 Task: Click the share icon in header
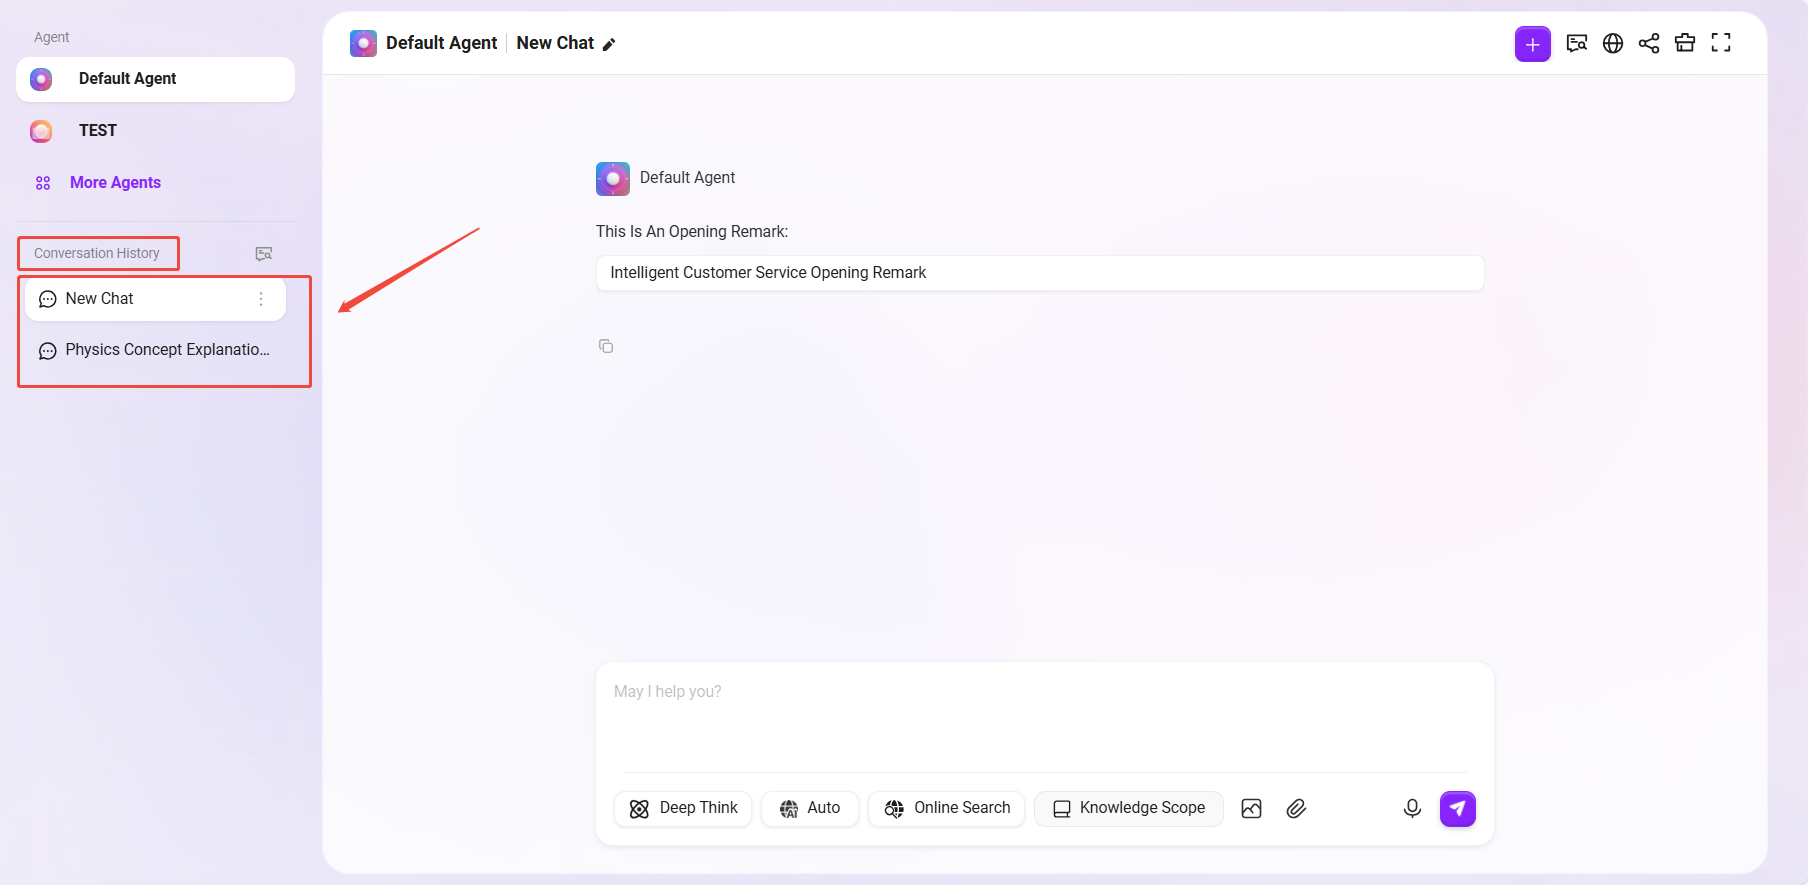[x=1649, y=43]
